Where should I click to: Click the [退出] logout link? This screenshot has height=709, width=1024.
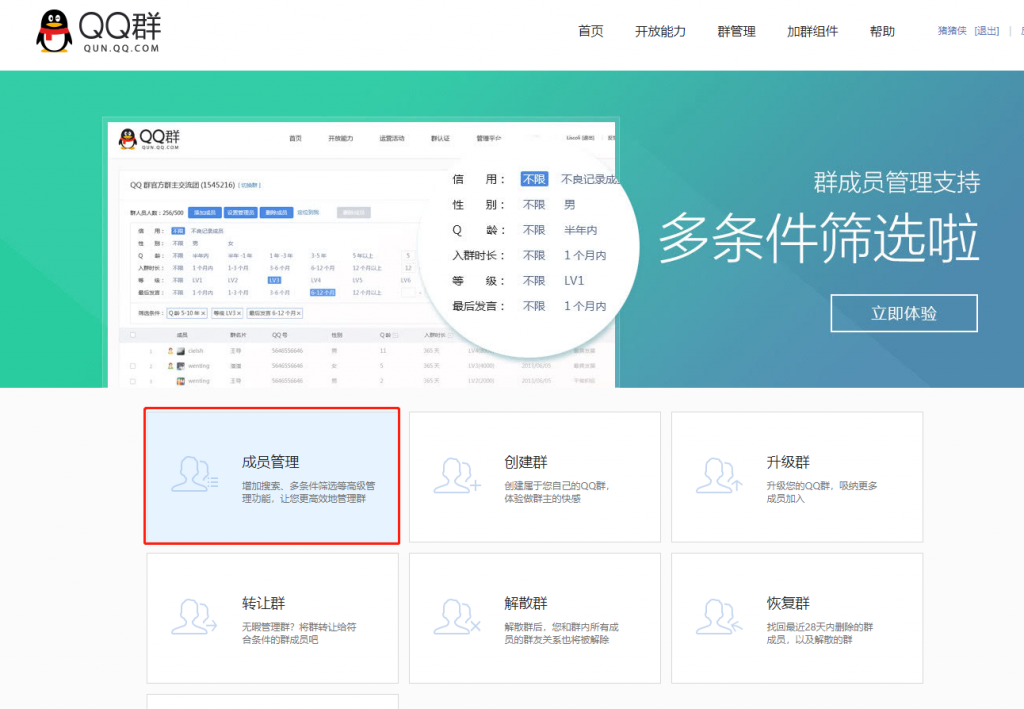point(986,31)
